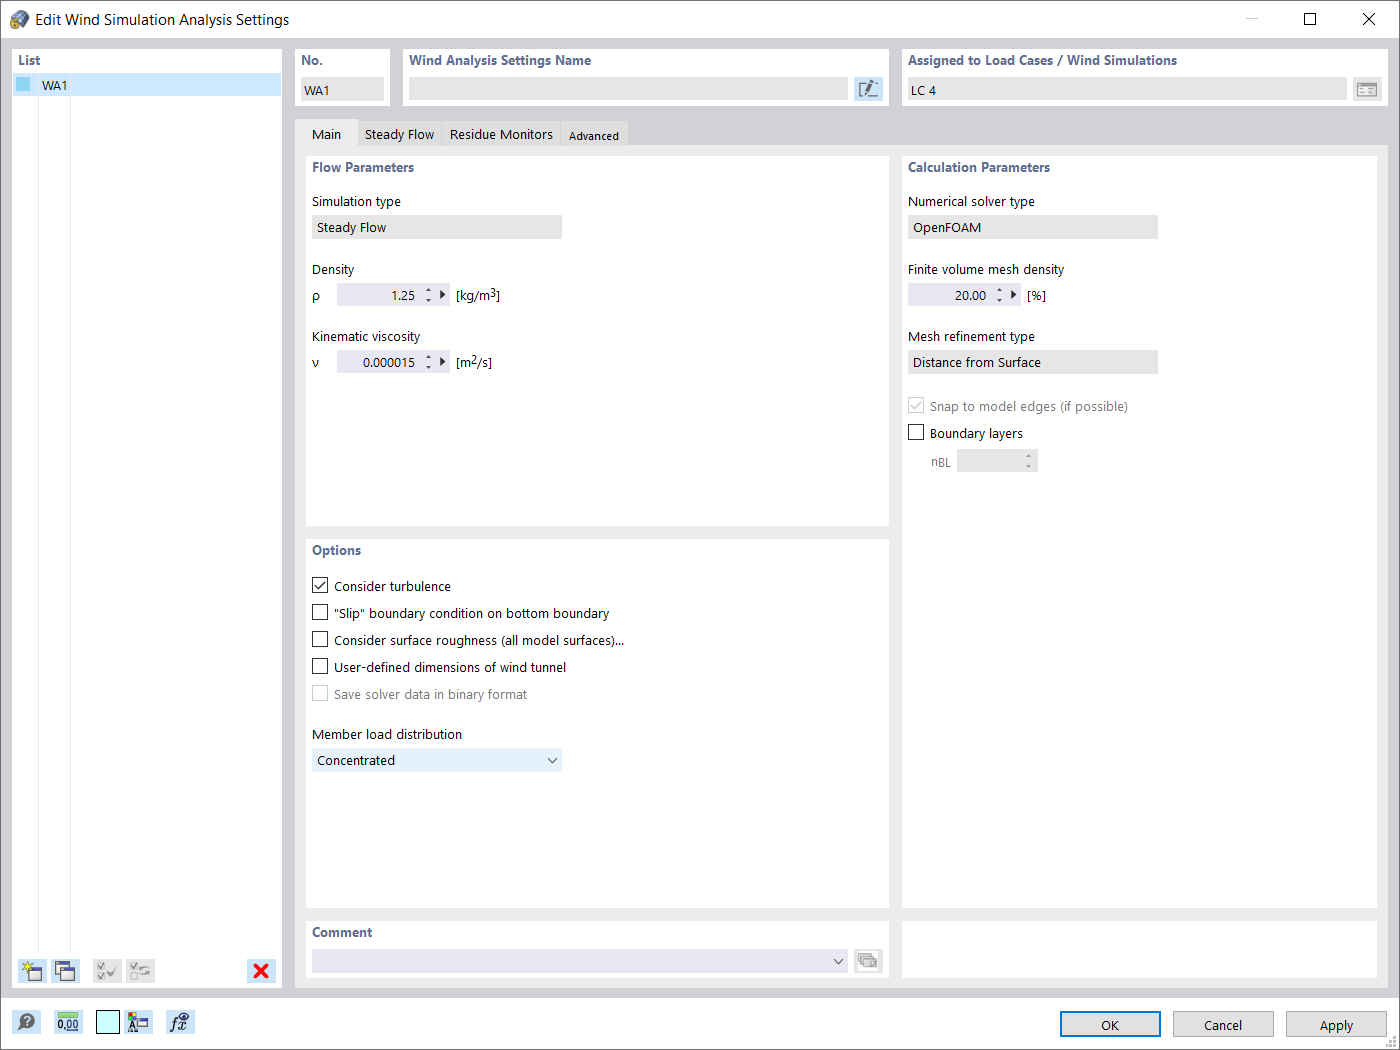Open the assigned load cases selection icon
Screen dimensions: 1400x1050
1367,90
